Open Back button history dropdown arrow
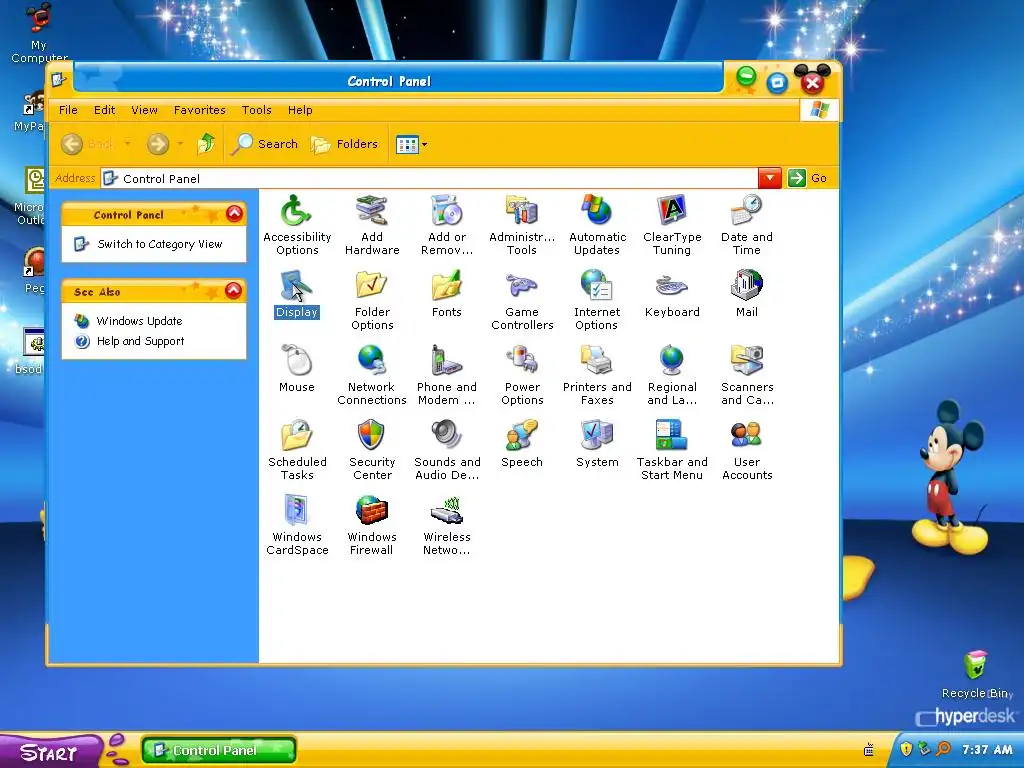The height and width of the screenshot is (768, 1024). (x=128, y=144)
